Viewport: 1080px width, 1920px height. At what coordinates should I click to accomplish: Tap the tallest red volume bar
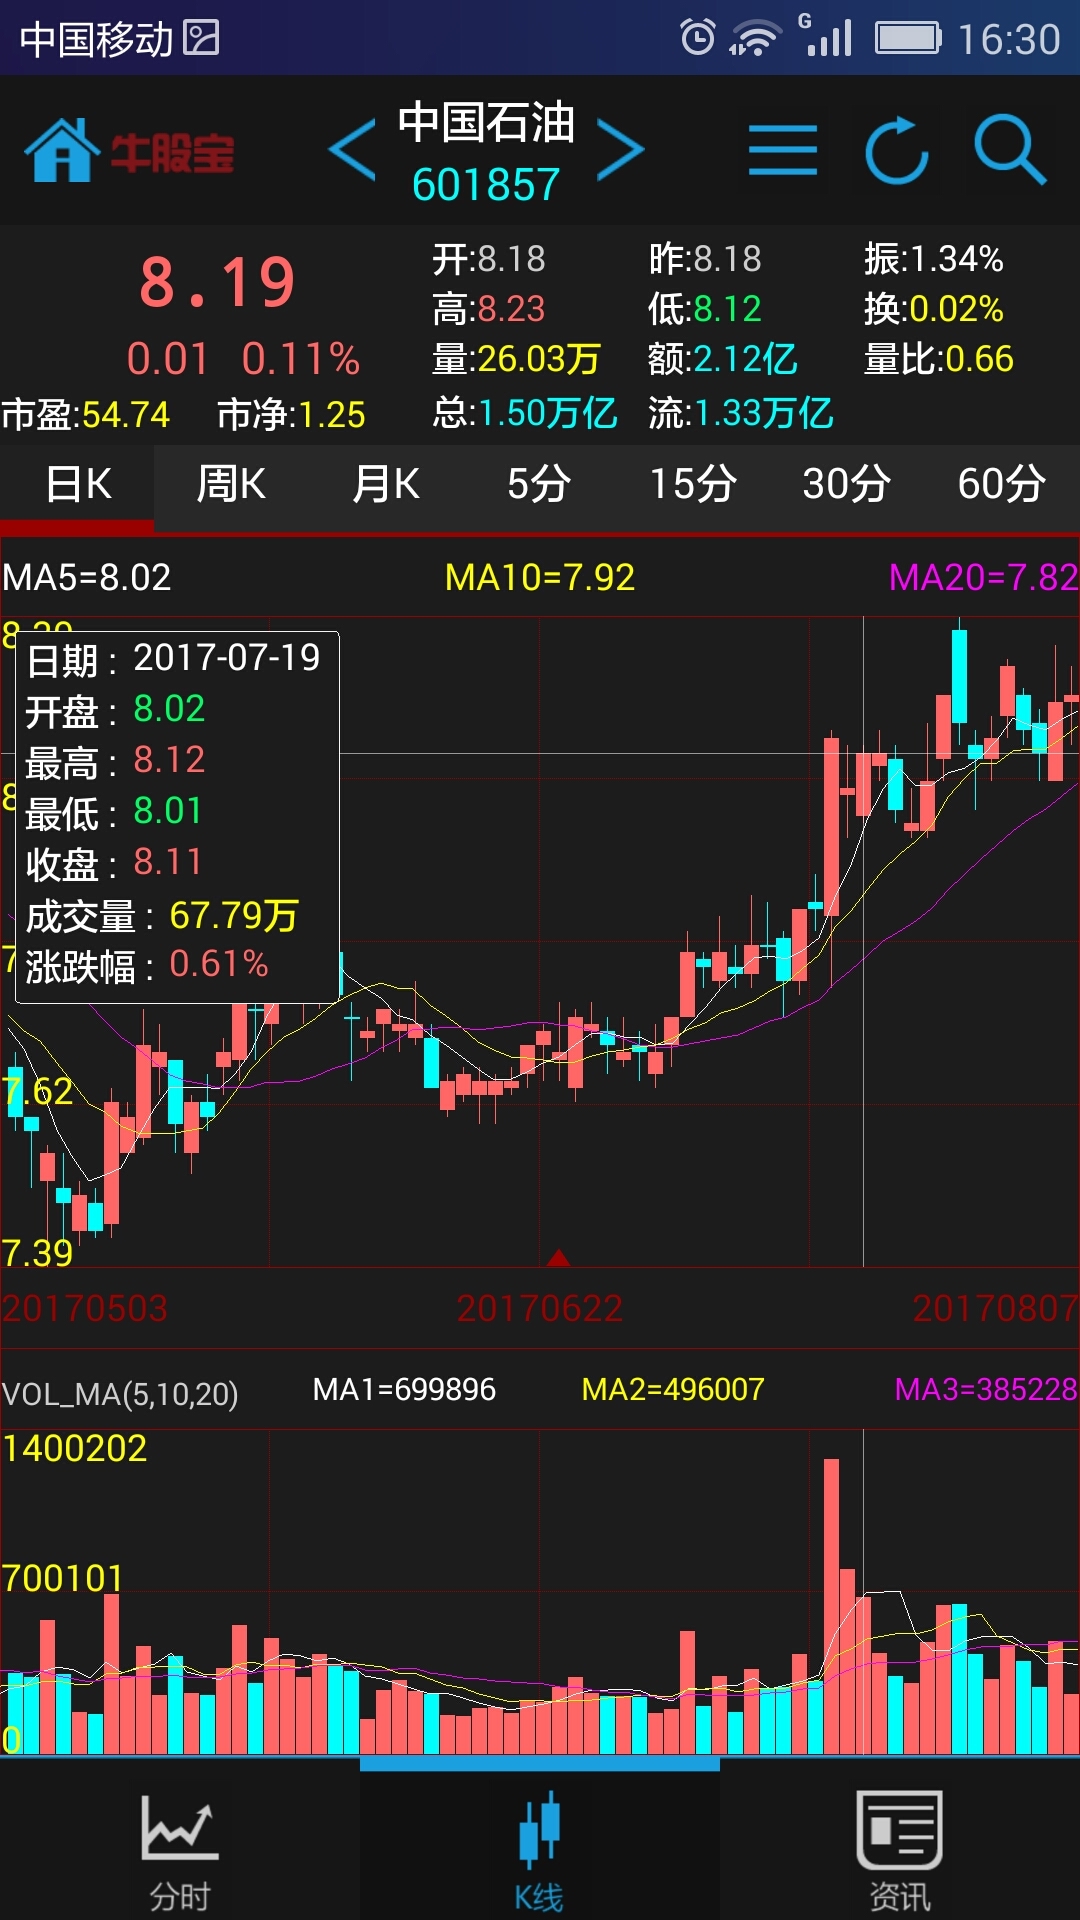pyautogui.click(x=831, y=1610)
